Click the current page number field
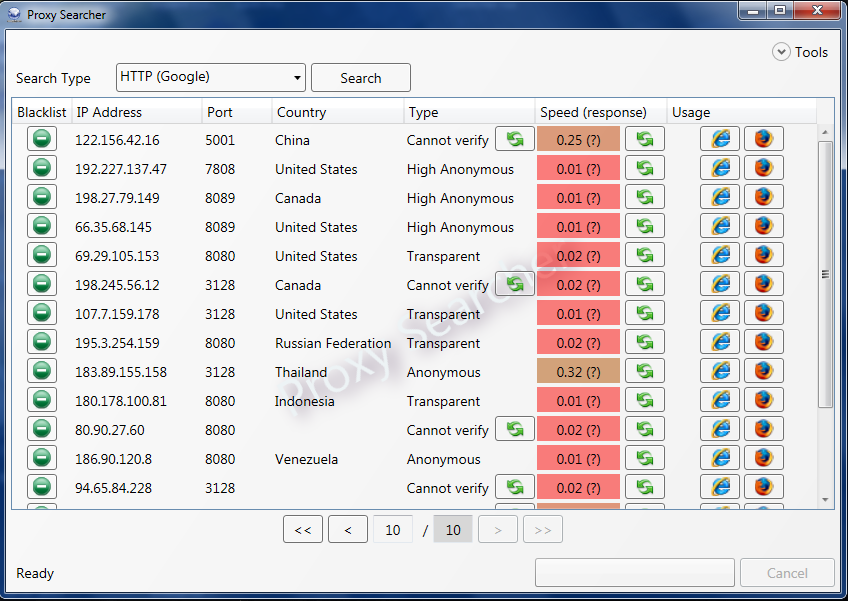 click(x=393, y=529)
